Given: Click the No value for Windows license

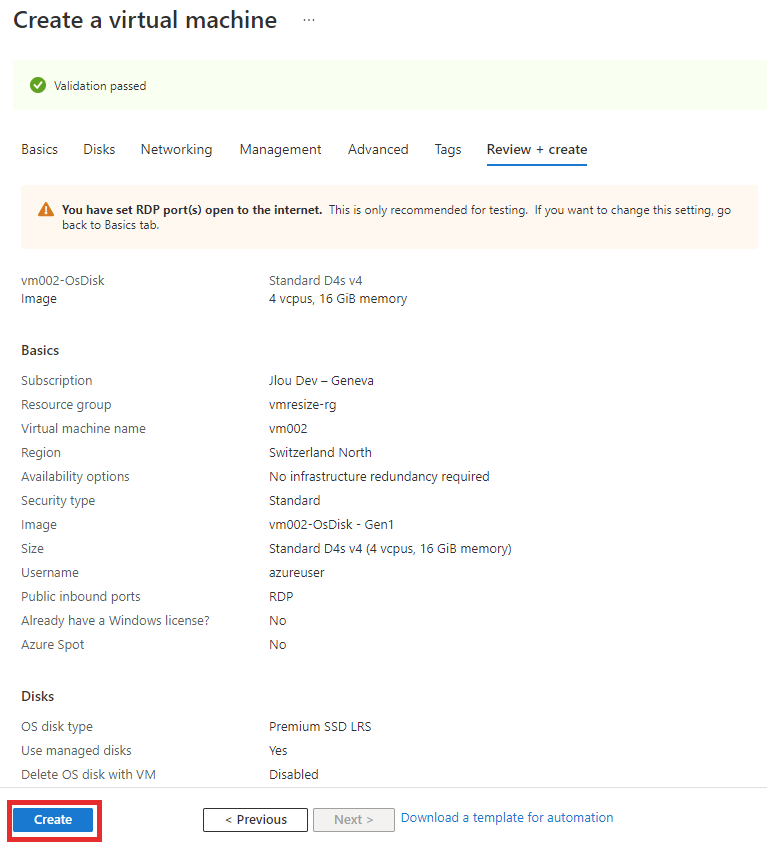Looking at the screenshot, I should 277,621.
